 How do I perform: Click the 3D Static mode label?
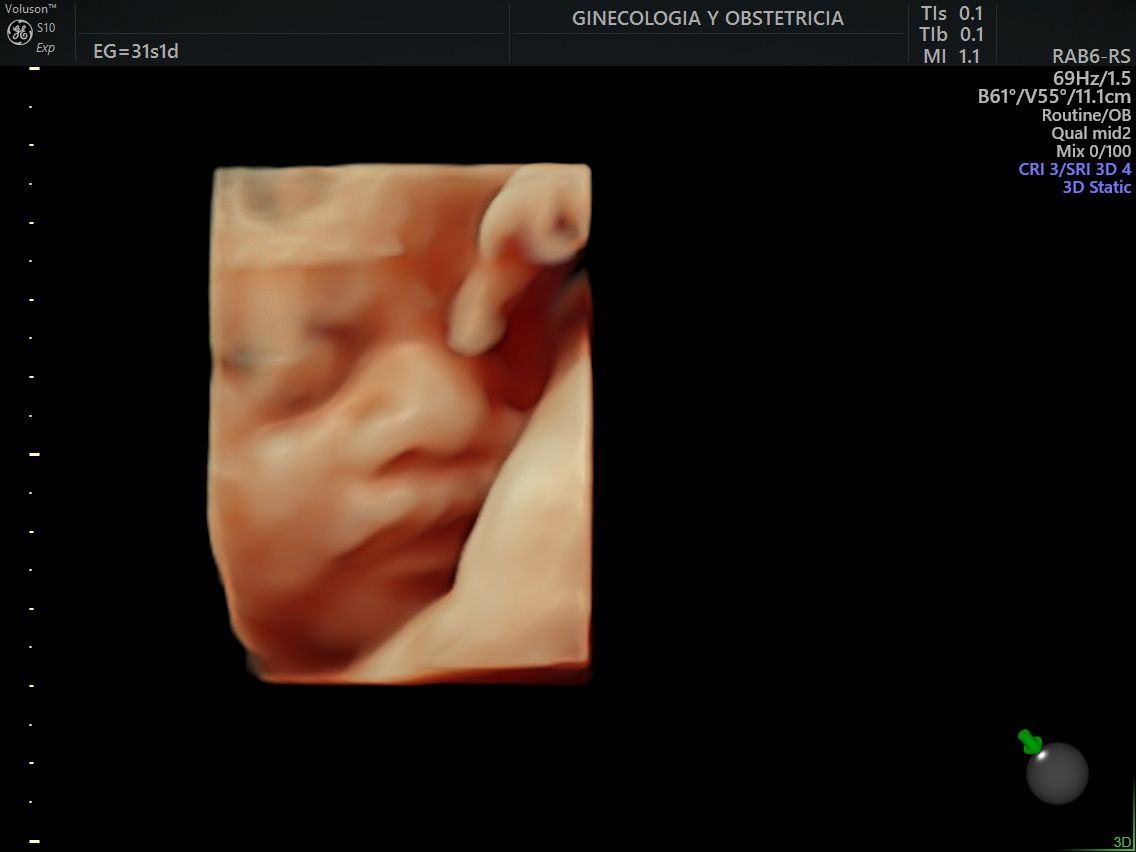[x=1096, y=187]
